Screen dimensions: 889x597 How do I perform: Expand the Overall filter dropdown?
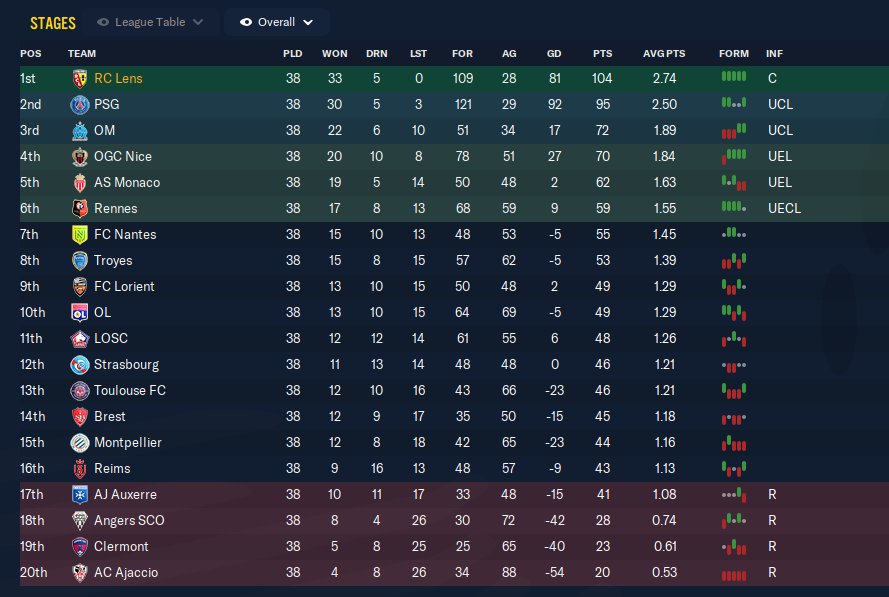(277, 22)
